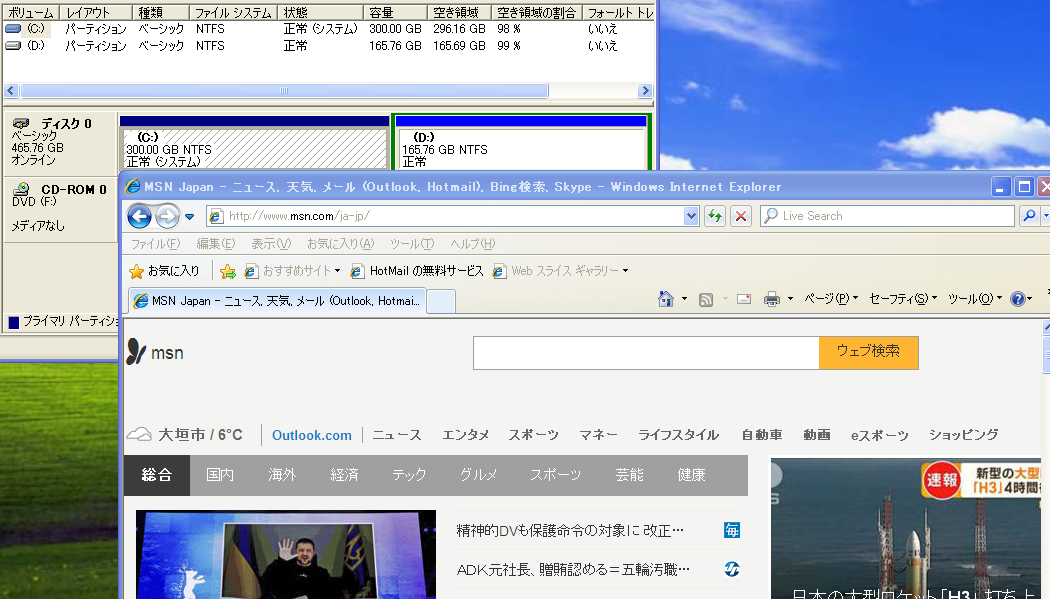Click the Add to Favorites Bar icon
This screenshot has height=599, width=1050.
[228, 271]
